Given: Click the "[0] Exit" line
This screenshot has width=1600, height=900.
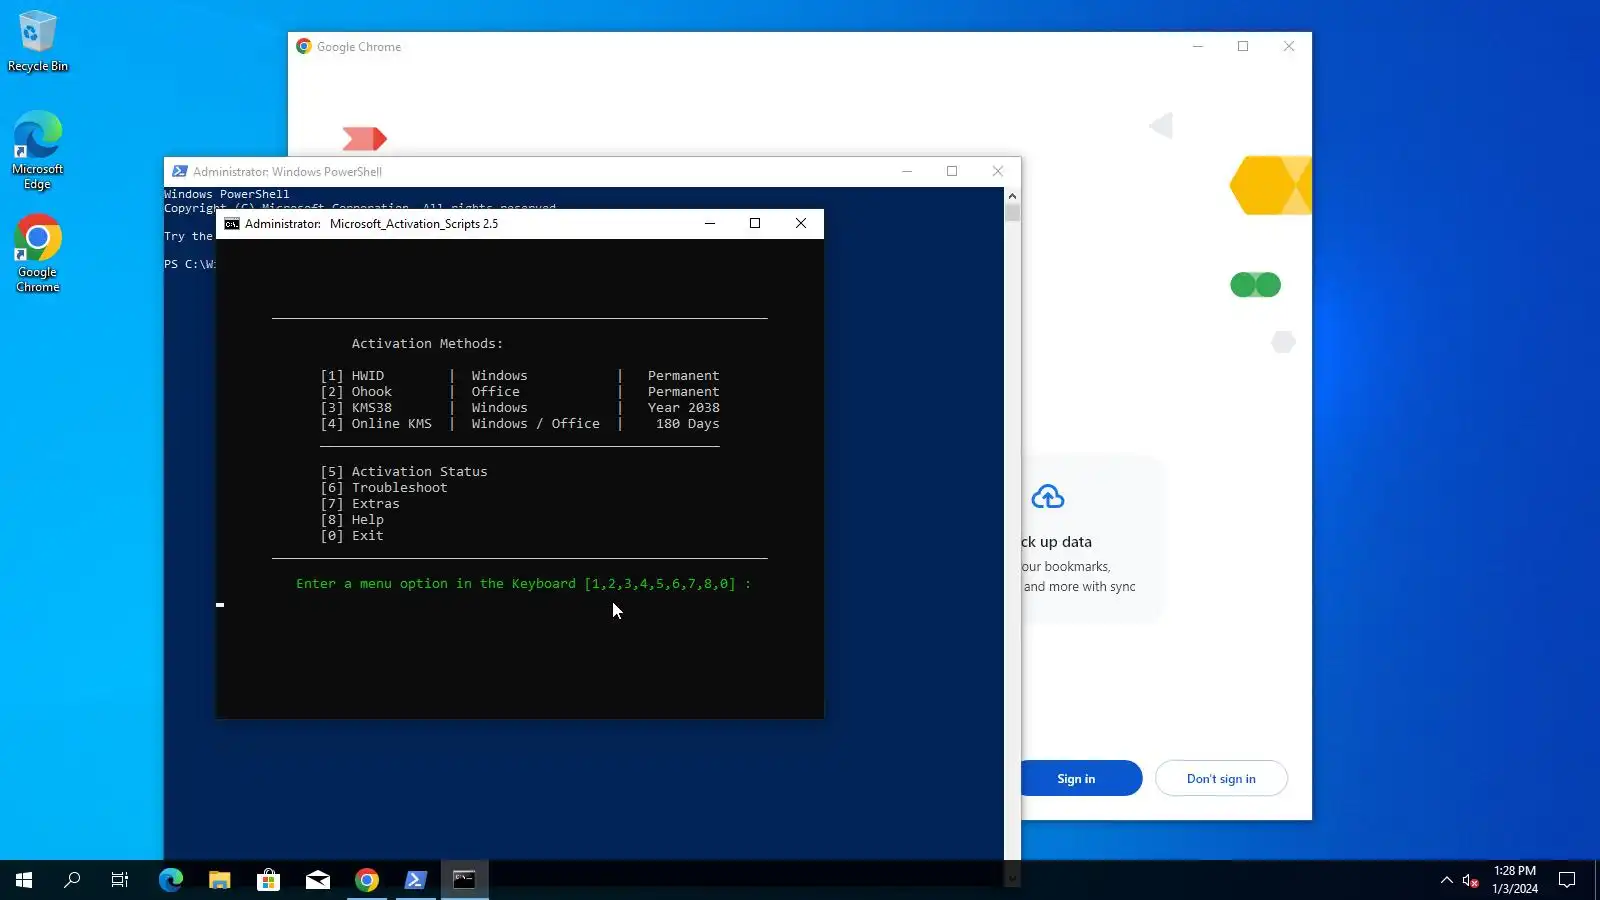Looking at the screenshot, I should (x=352, y=536).
